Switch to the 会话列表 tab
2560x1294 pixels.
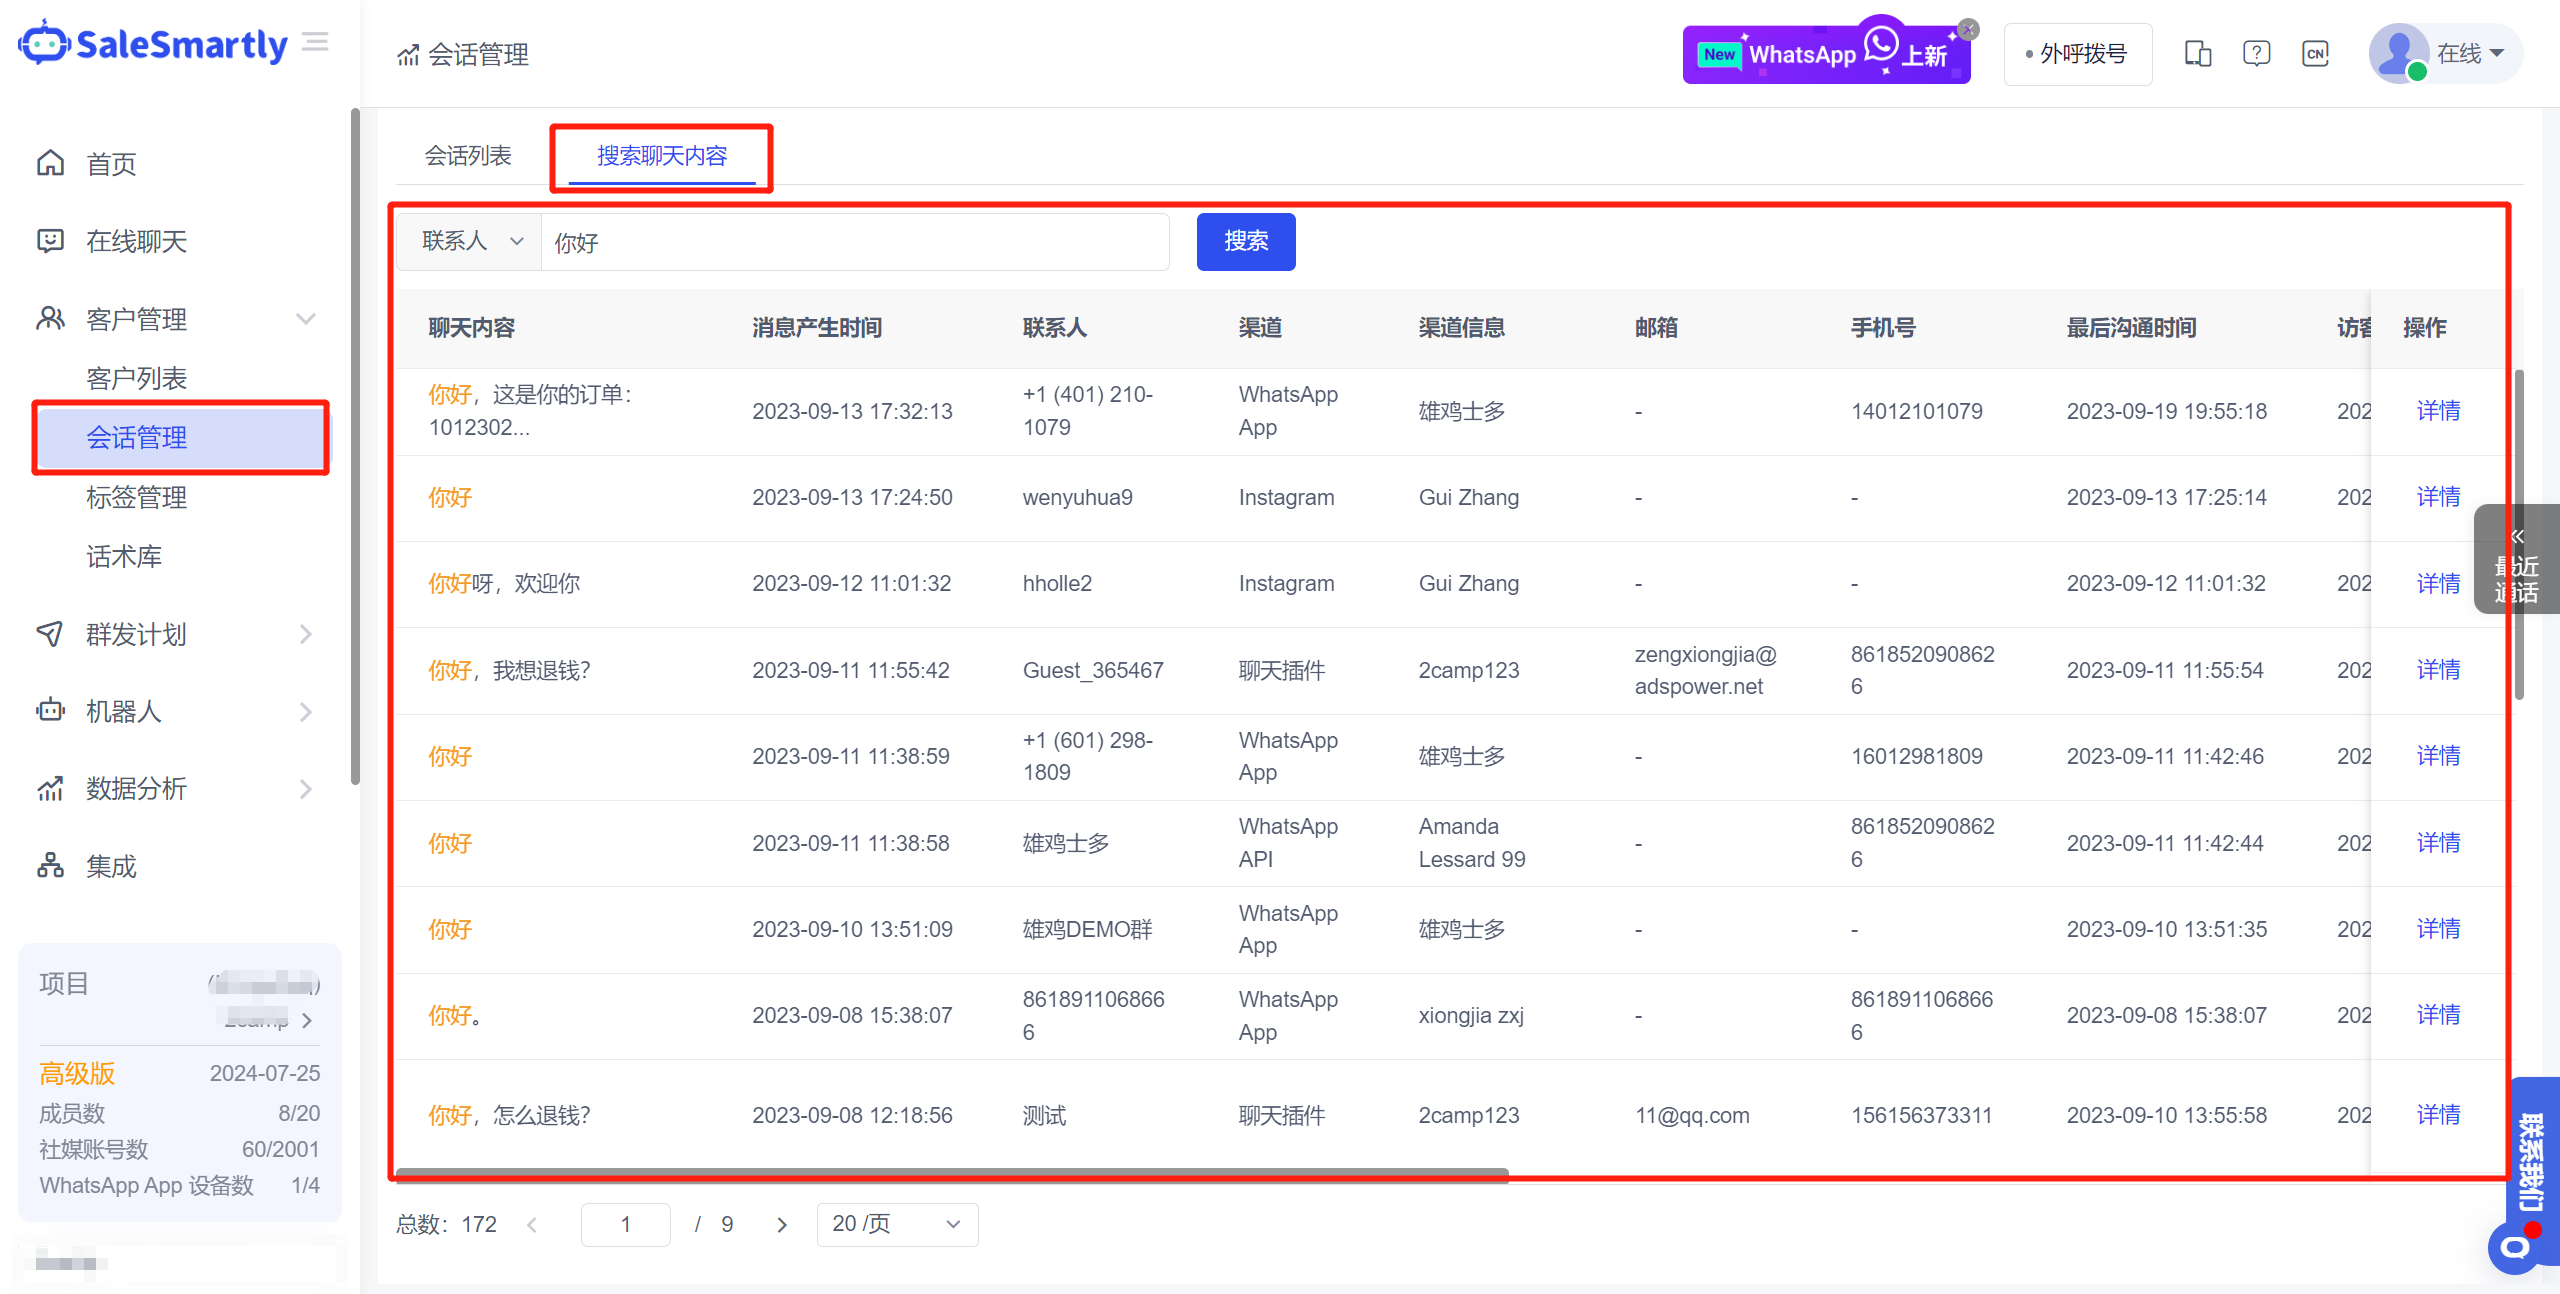point(468,156)
